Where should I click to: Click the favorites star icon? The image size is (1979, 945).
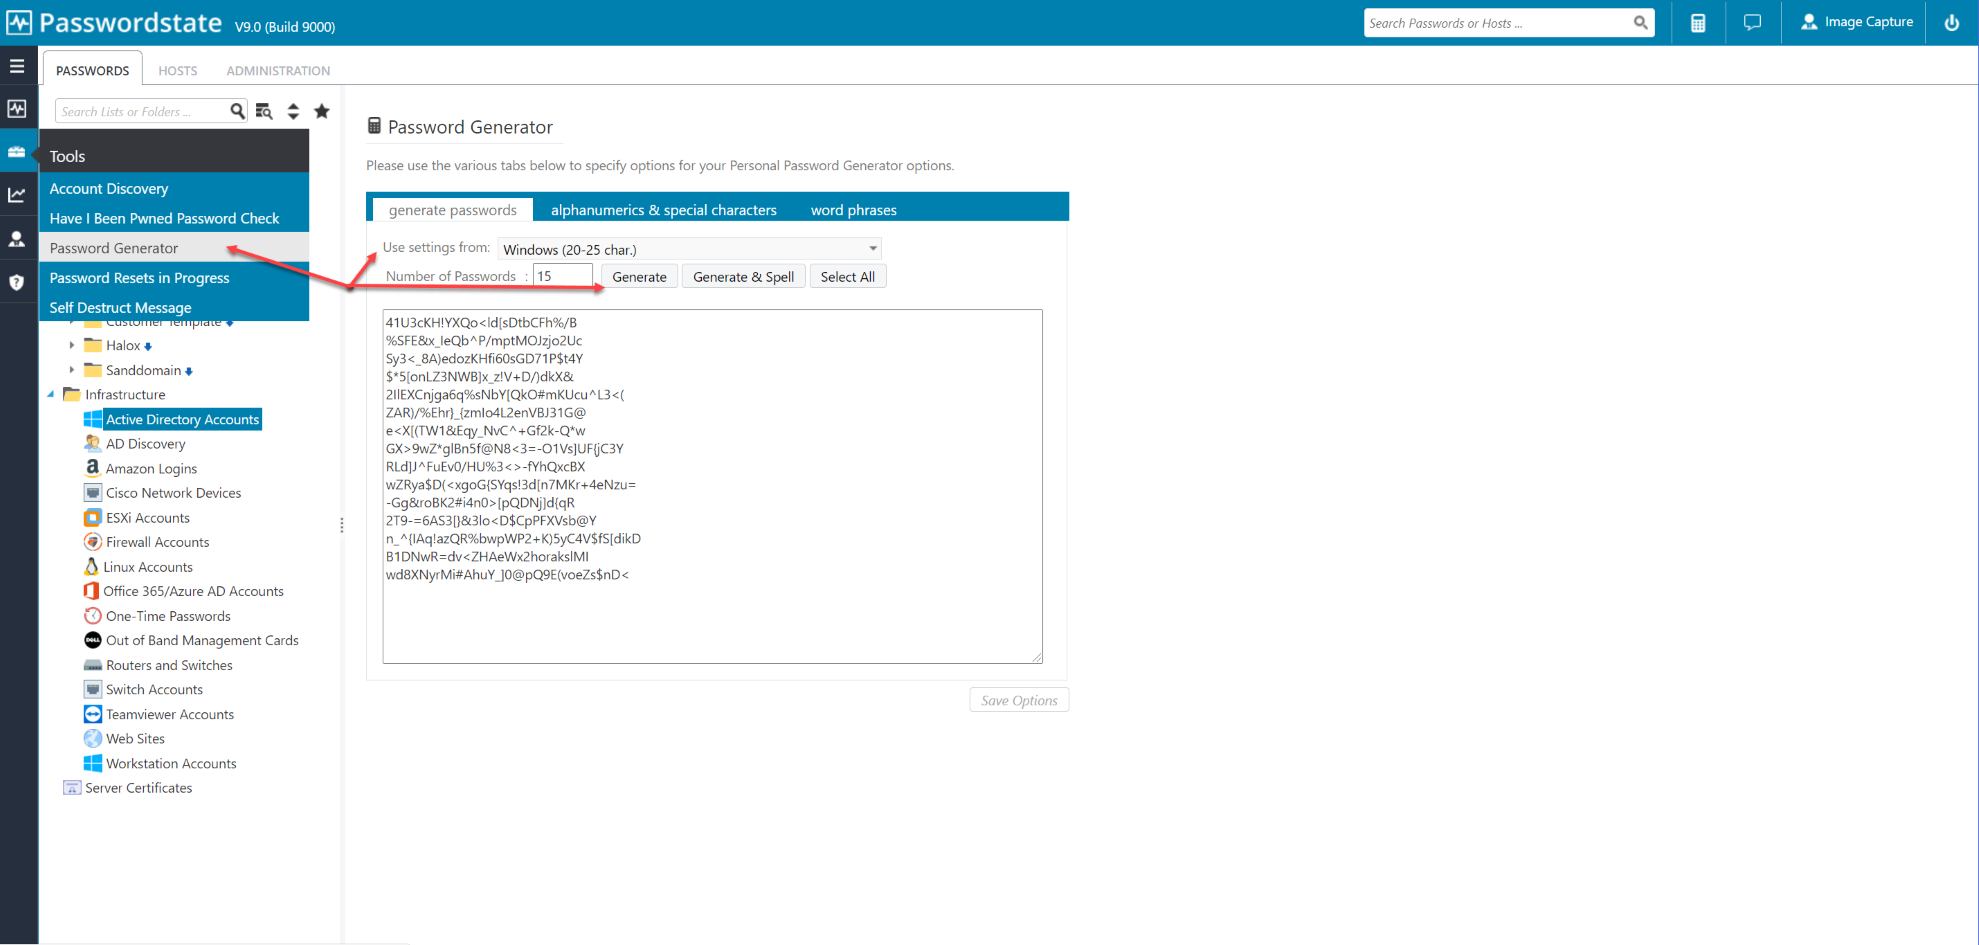pos(322,111)
